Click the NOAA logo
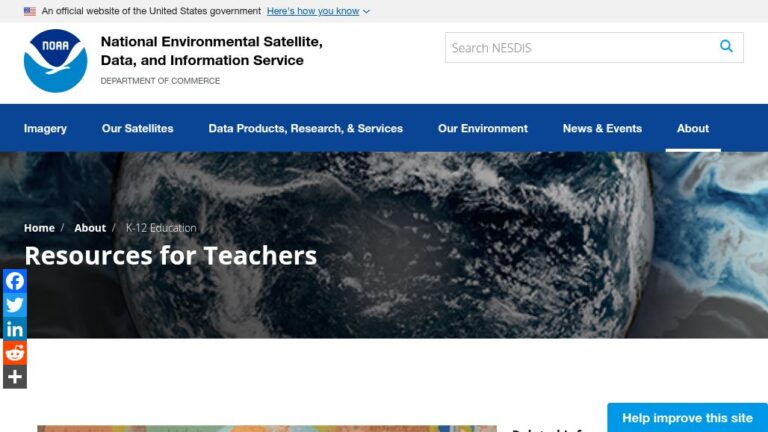768x432 pixels. (x=55, y=61)
